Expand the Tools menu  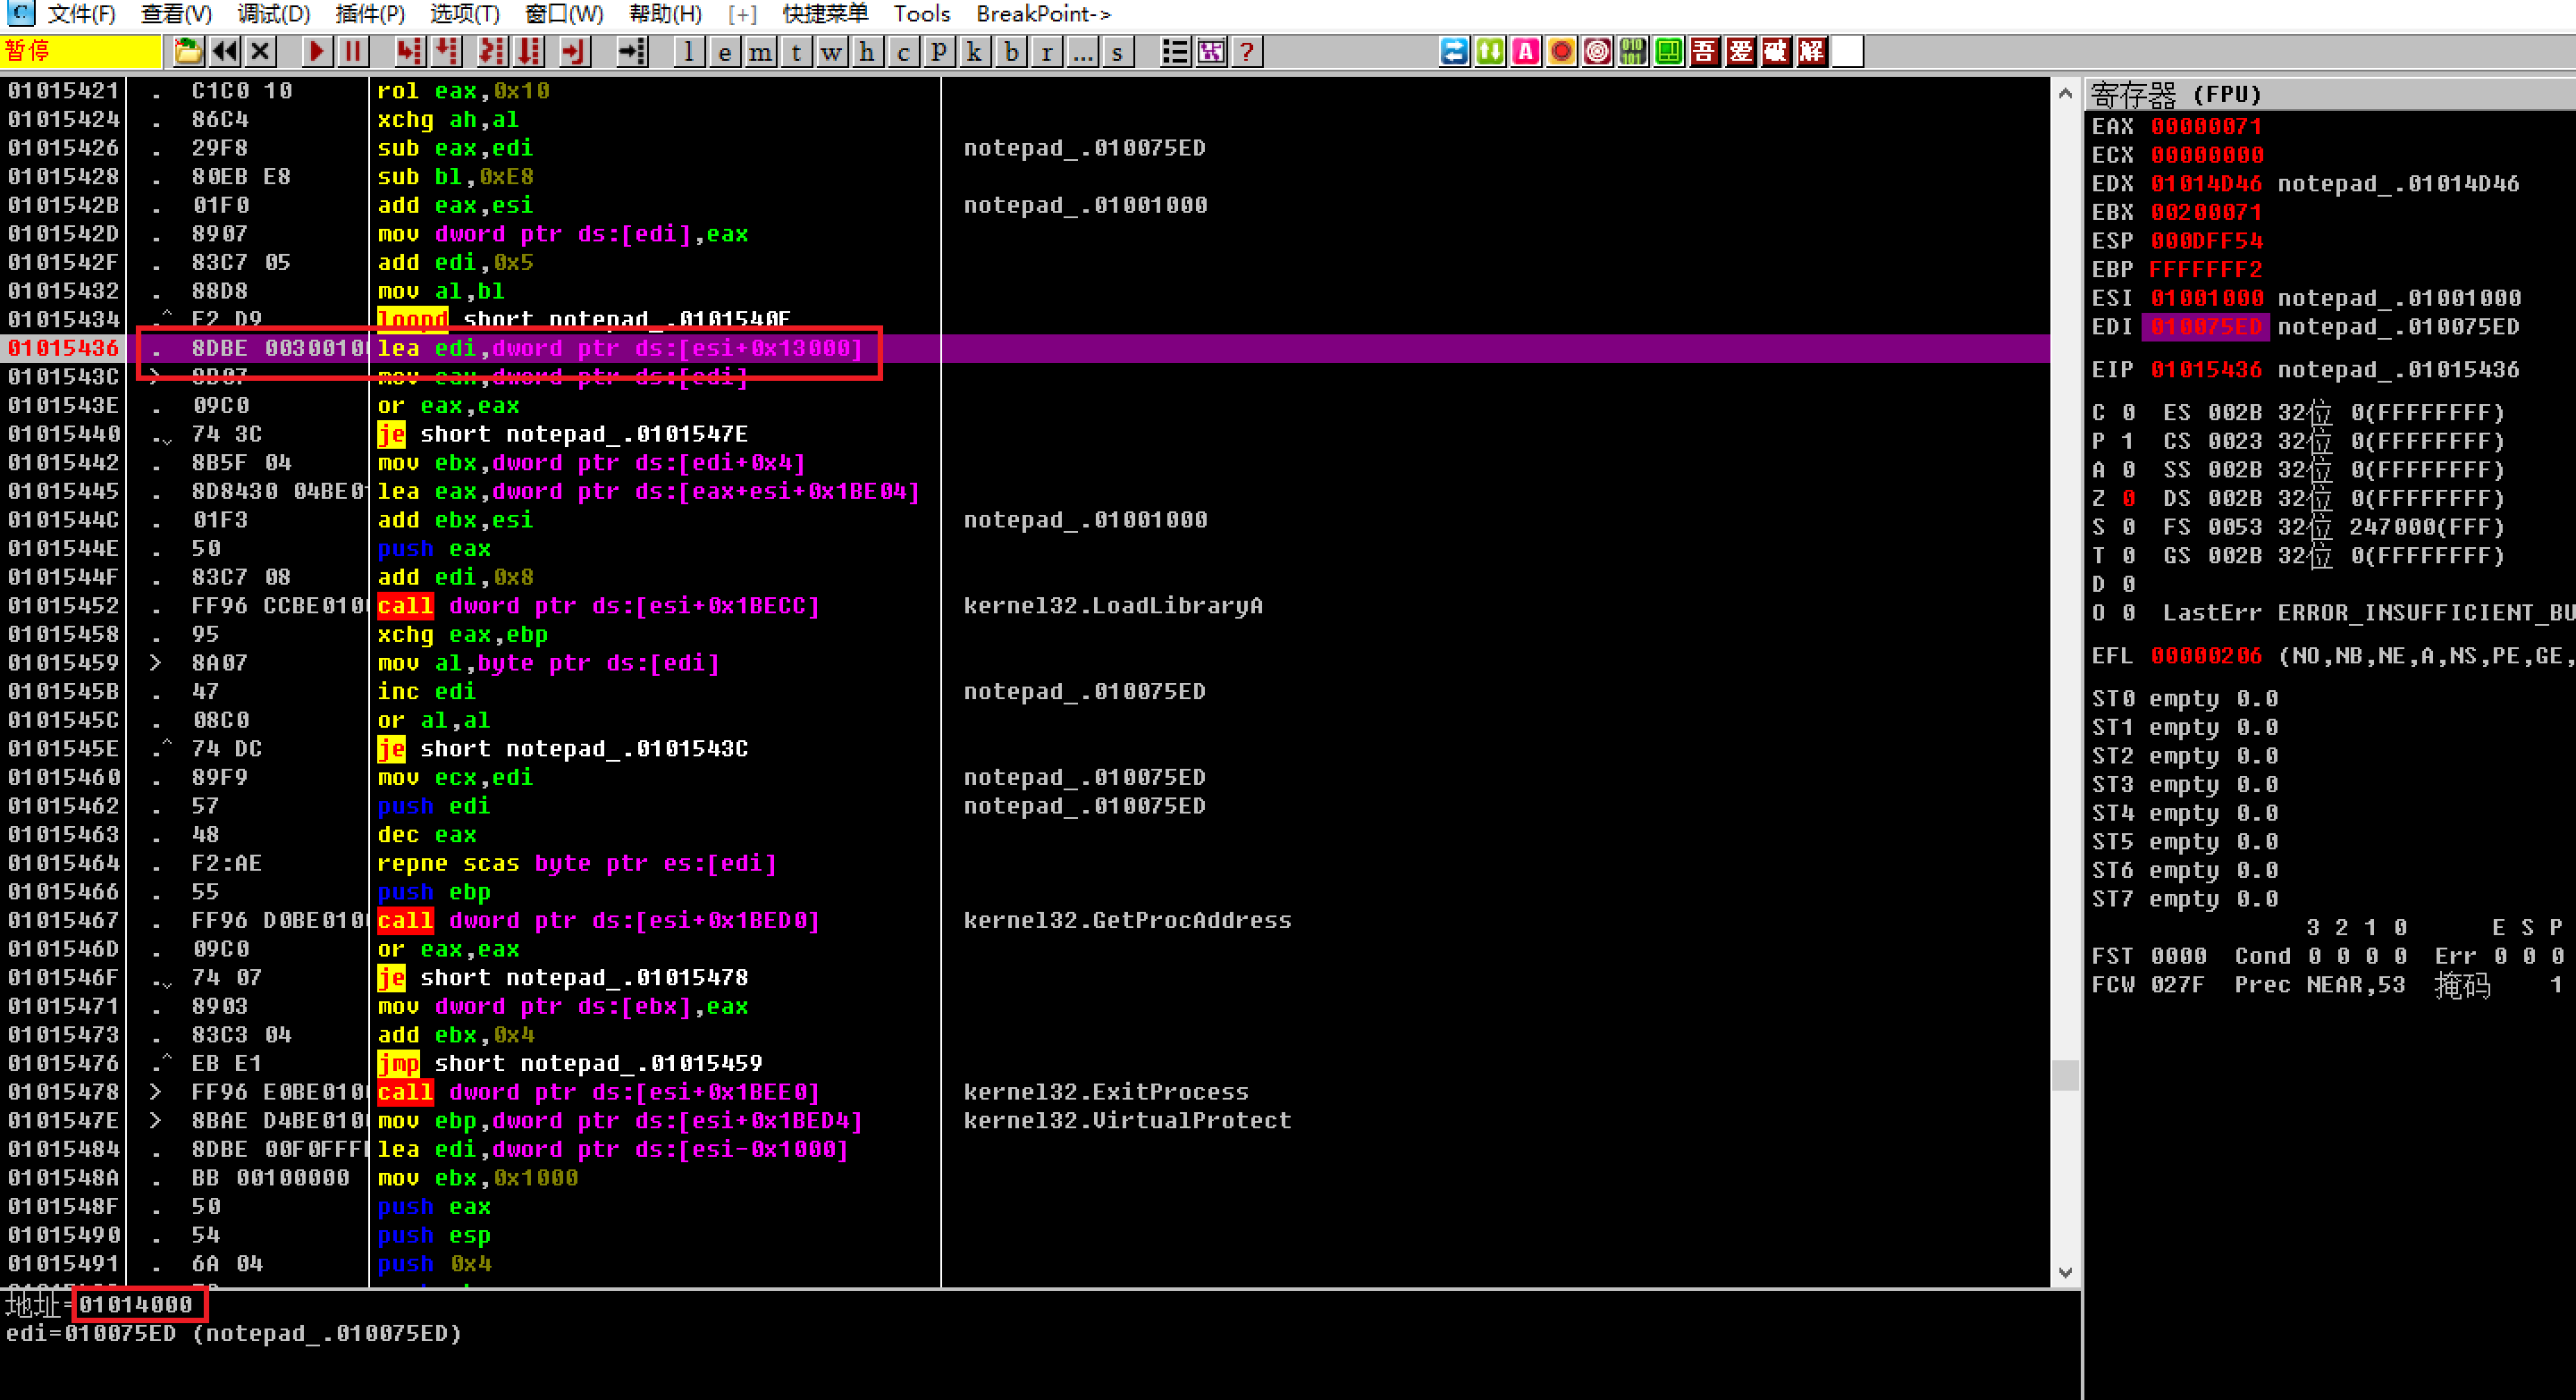[921, 14]
